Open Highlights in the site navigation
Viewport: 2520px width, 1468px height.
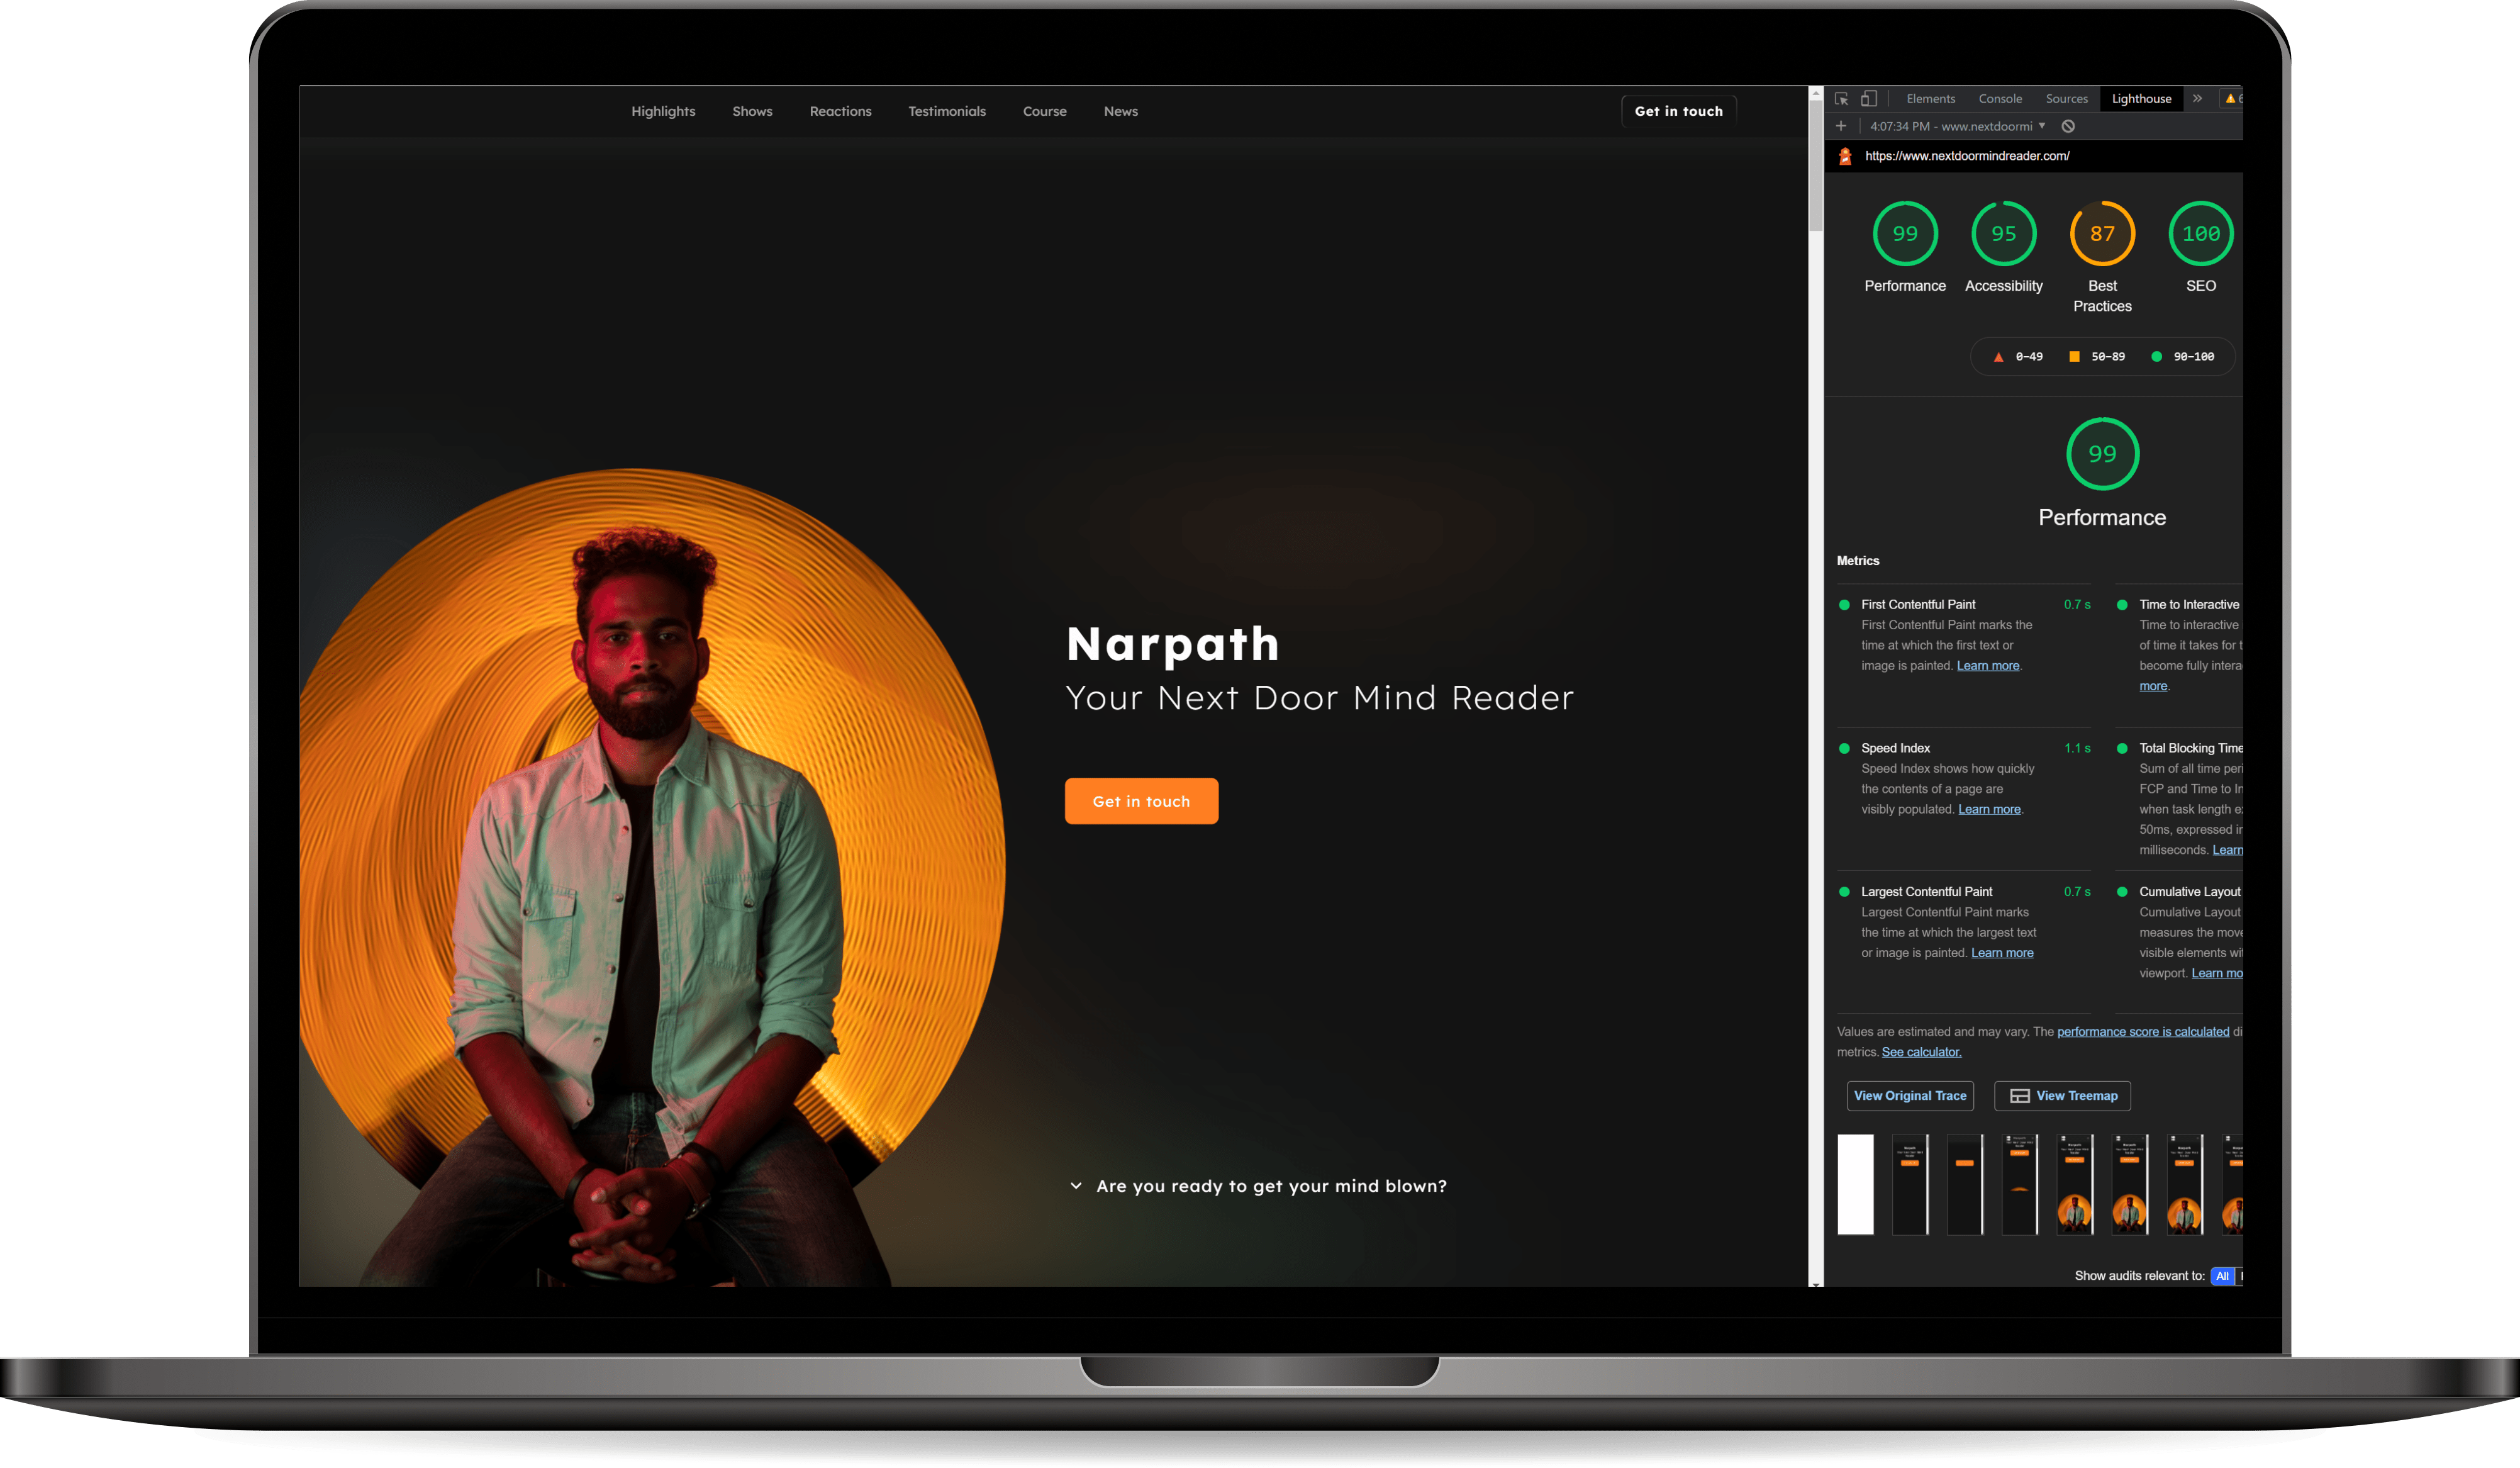[x=663, y=111]
